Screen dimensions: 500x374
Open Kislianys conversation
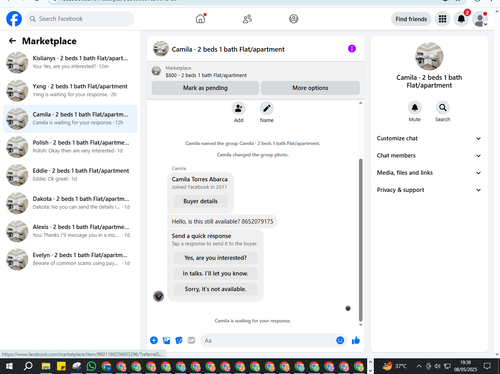click(x=70, y=62)
